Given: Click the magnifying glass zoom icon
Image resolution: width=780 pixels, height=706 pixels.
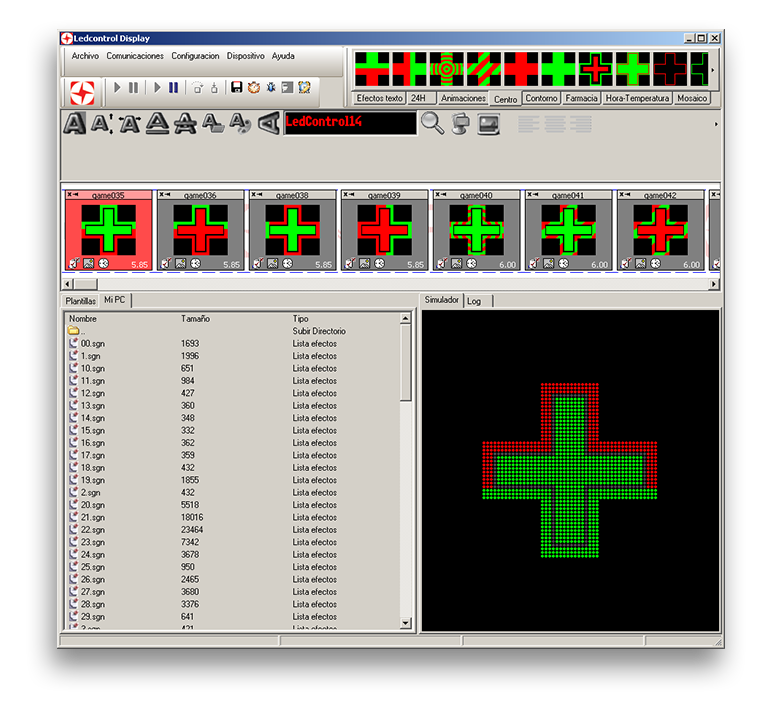Looking at the screenshot, I should pos(432,123).
